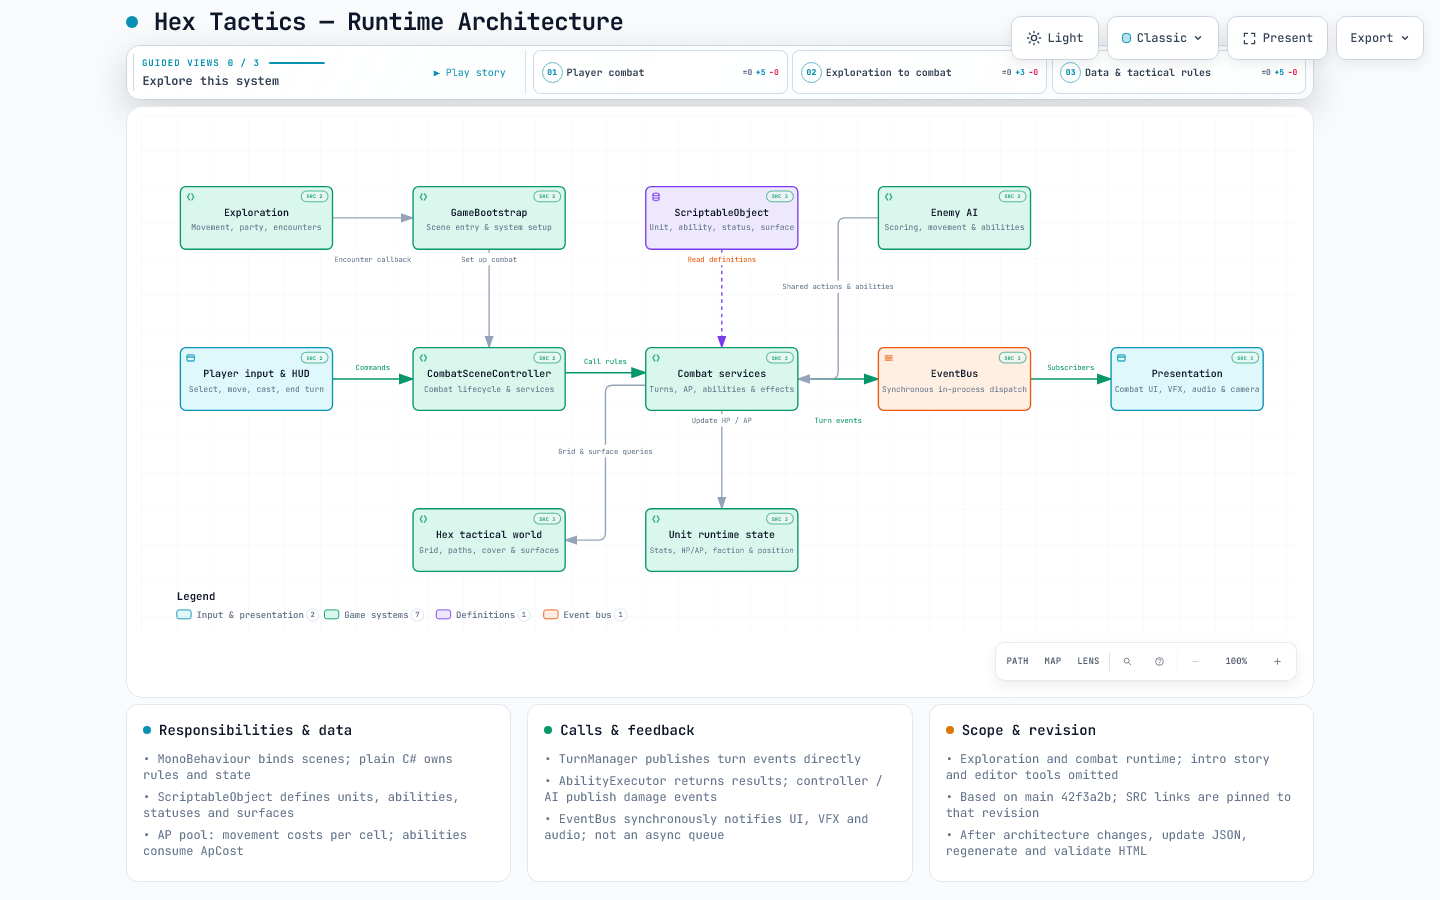This screenshot has height=900, width=1440.
Task: Open SRC badge on Unit runtime state node
Action: tap(780, 519)
